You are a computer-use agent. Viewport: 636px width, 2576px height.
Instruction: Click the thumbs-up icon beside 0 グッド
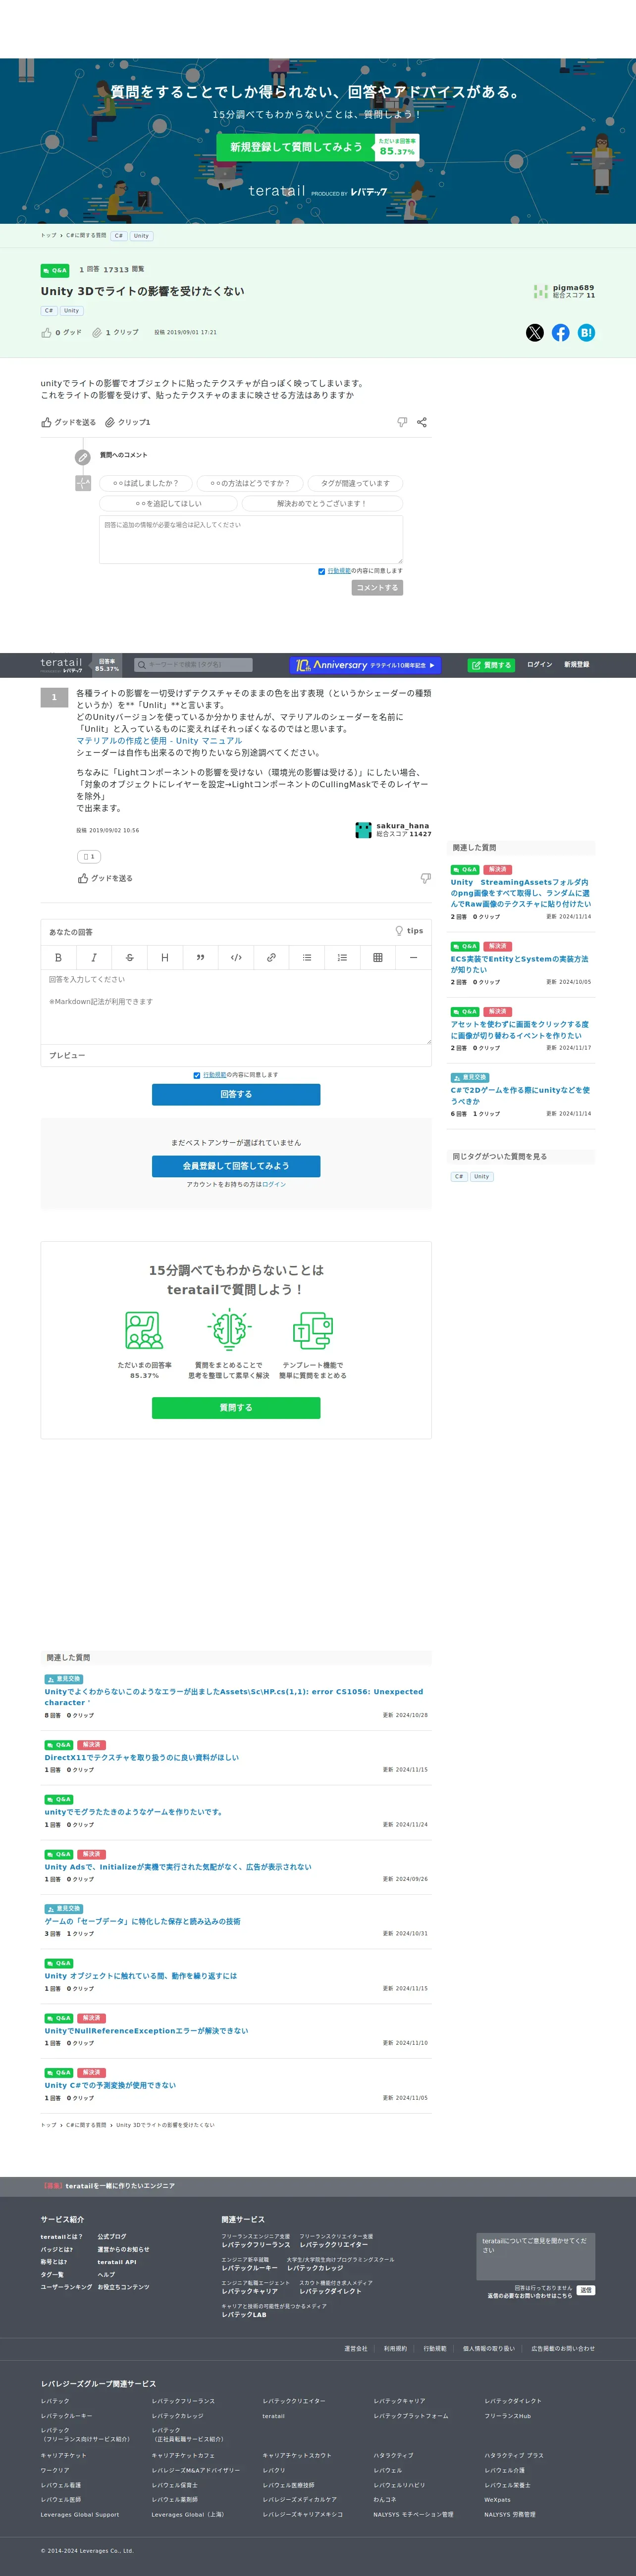tap(46, 333)
